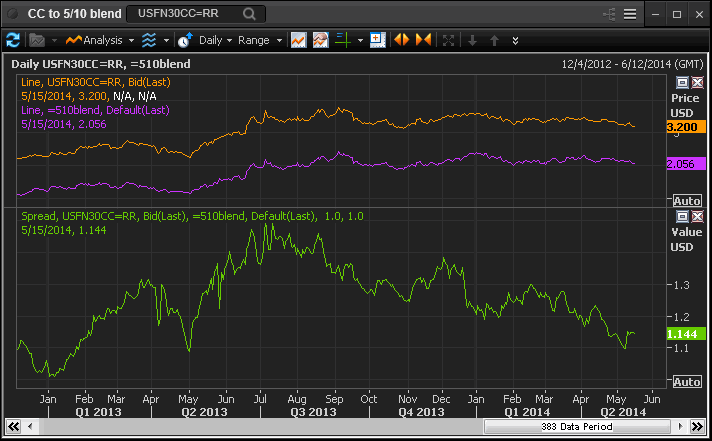Toggle Auto scaling on the spread panel
This screenshot has height=441, width=712.
[686, 382]
